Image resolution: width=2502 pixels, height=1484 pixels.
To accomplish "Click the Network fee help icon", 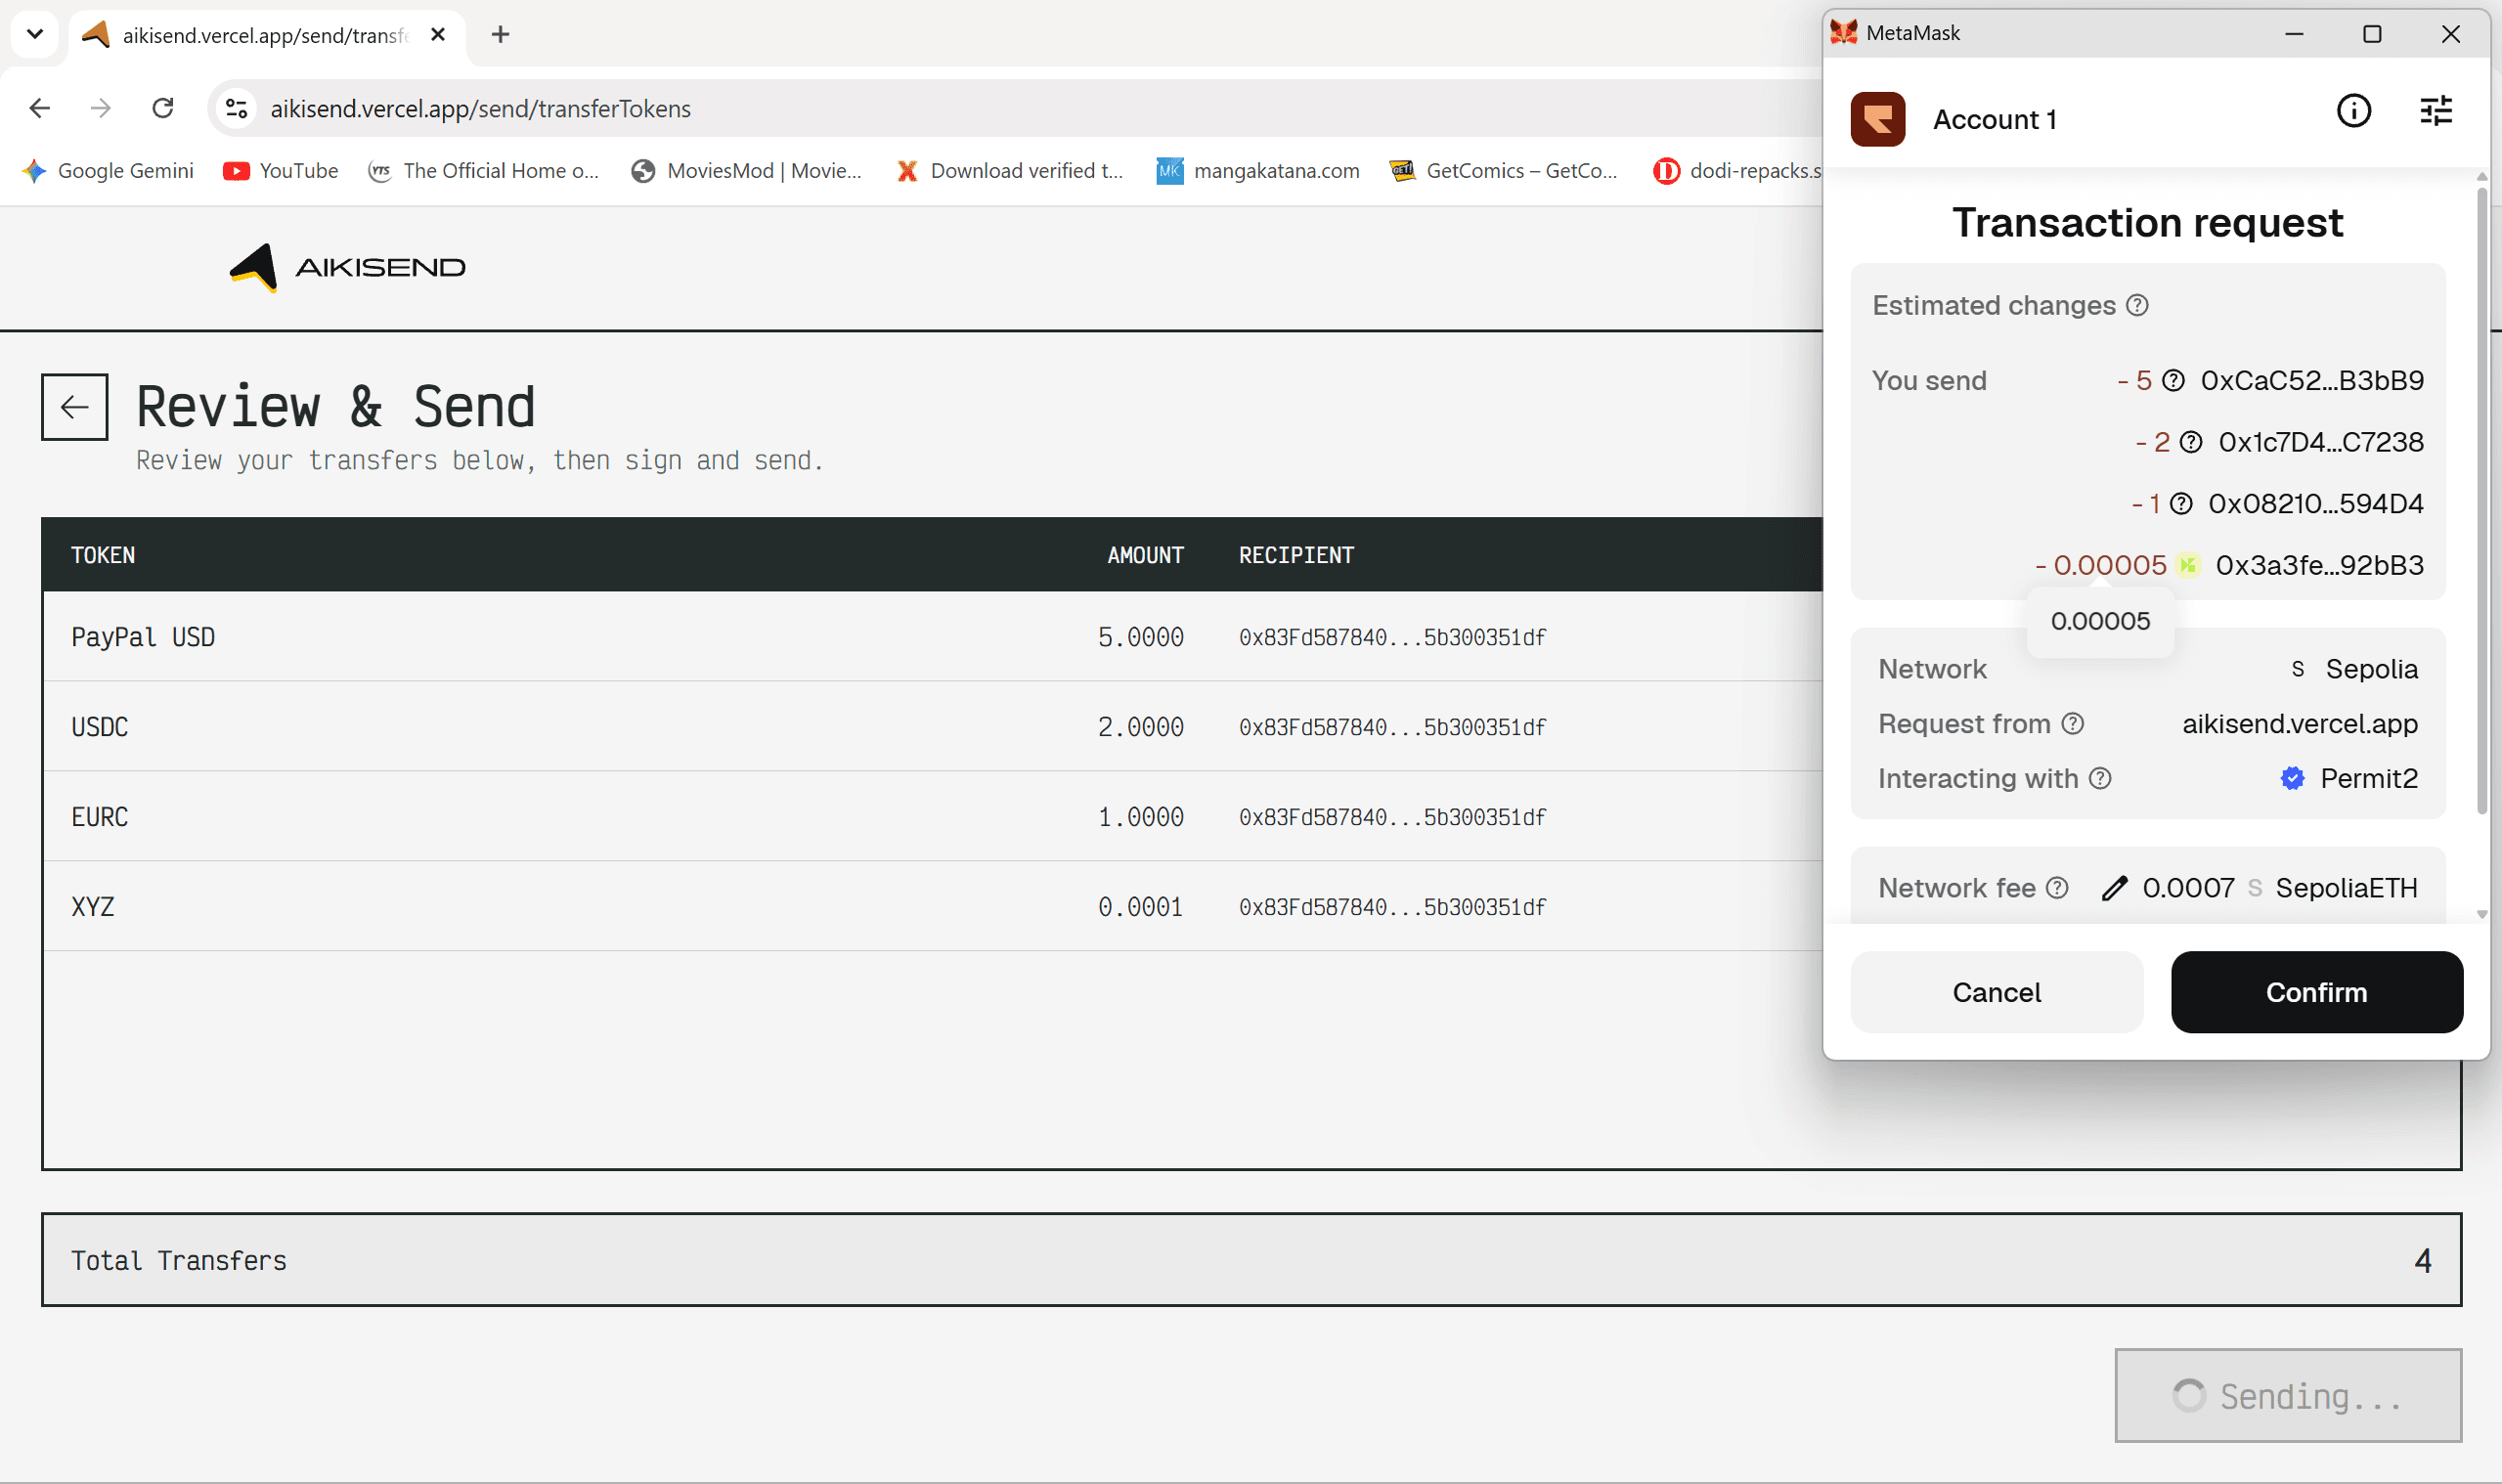I will pos(2057,888).
